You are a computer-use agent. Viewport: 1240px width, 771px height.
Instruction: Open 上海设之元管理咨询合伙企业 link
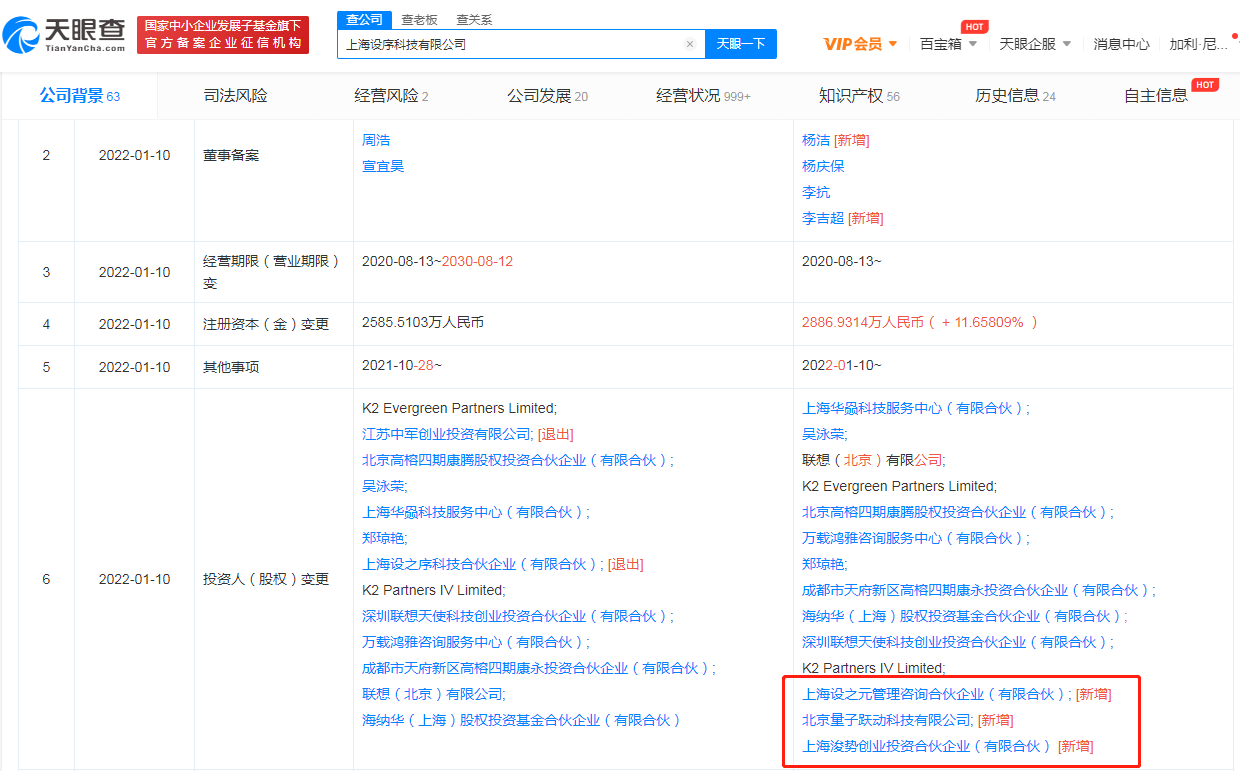[x=935, y=694]
